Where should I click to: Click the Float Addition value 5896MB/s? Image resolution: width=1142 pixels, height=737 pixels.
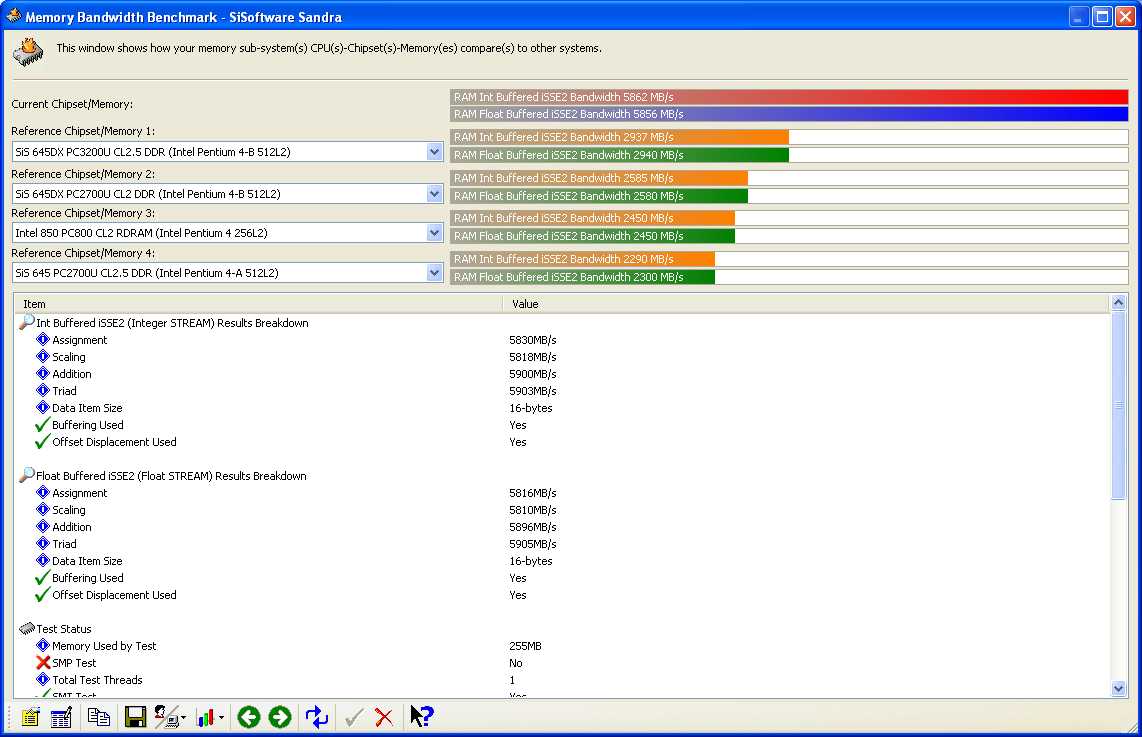pyautogui.click(x=532, y=527)
